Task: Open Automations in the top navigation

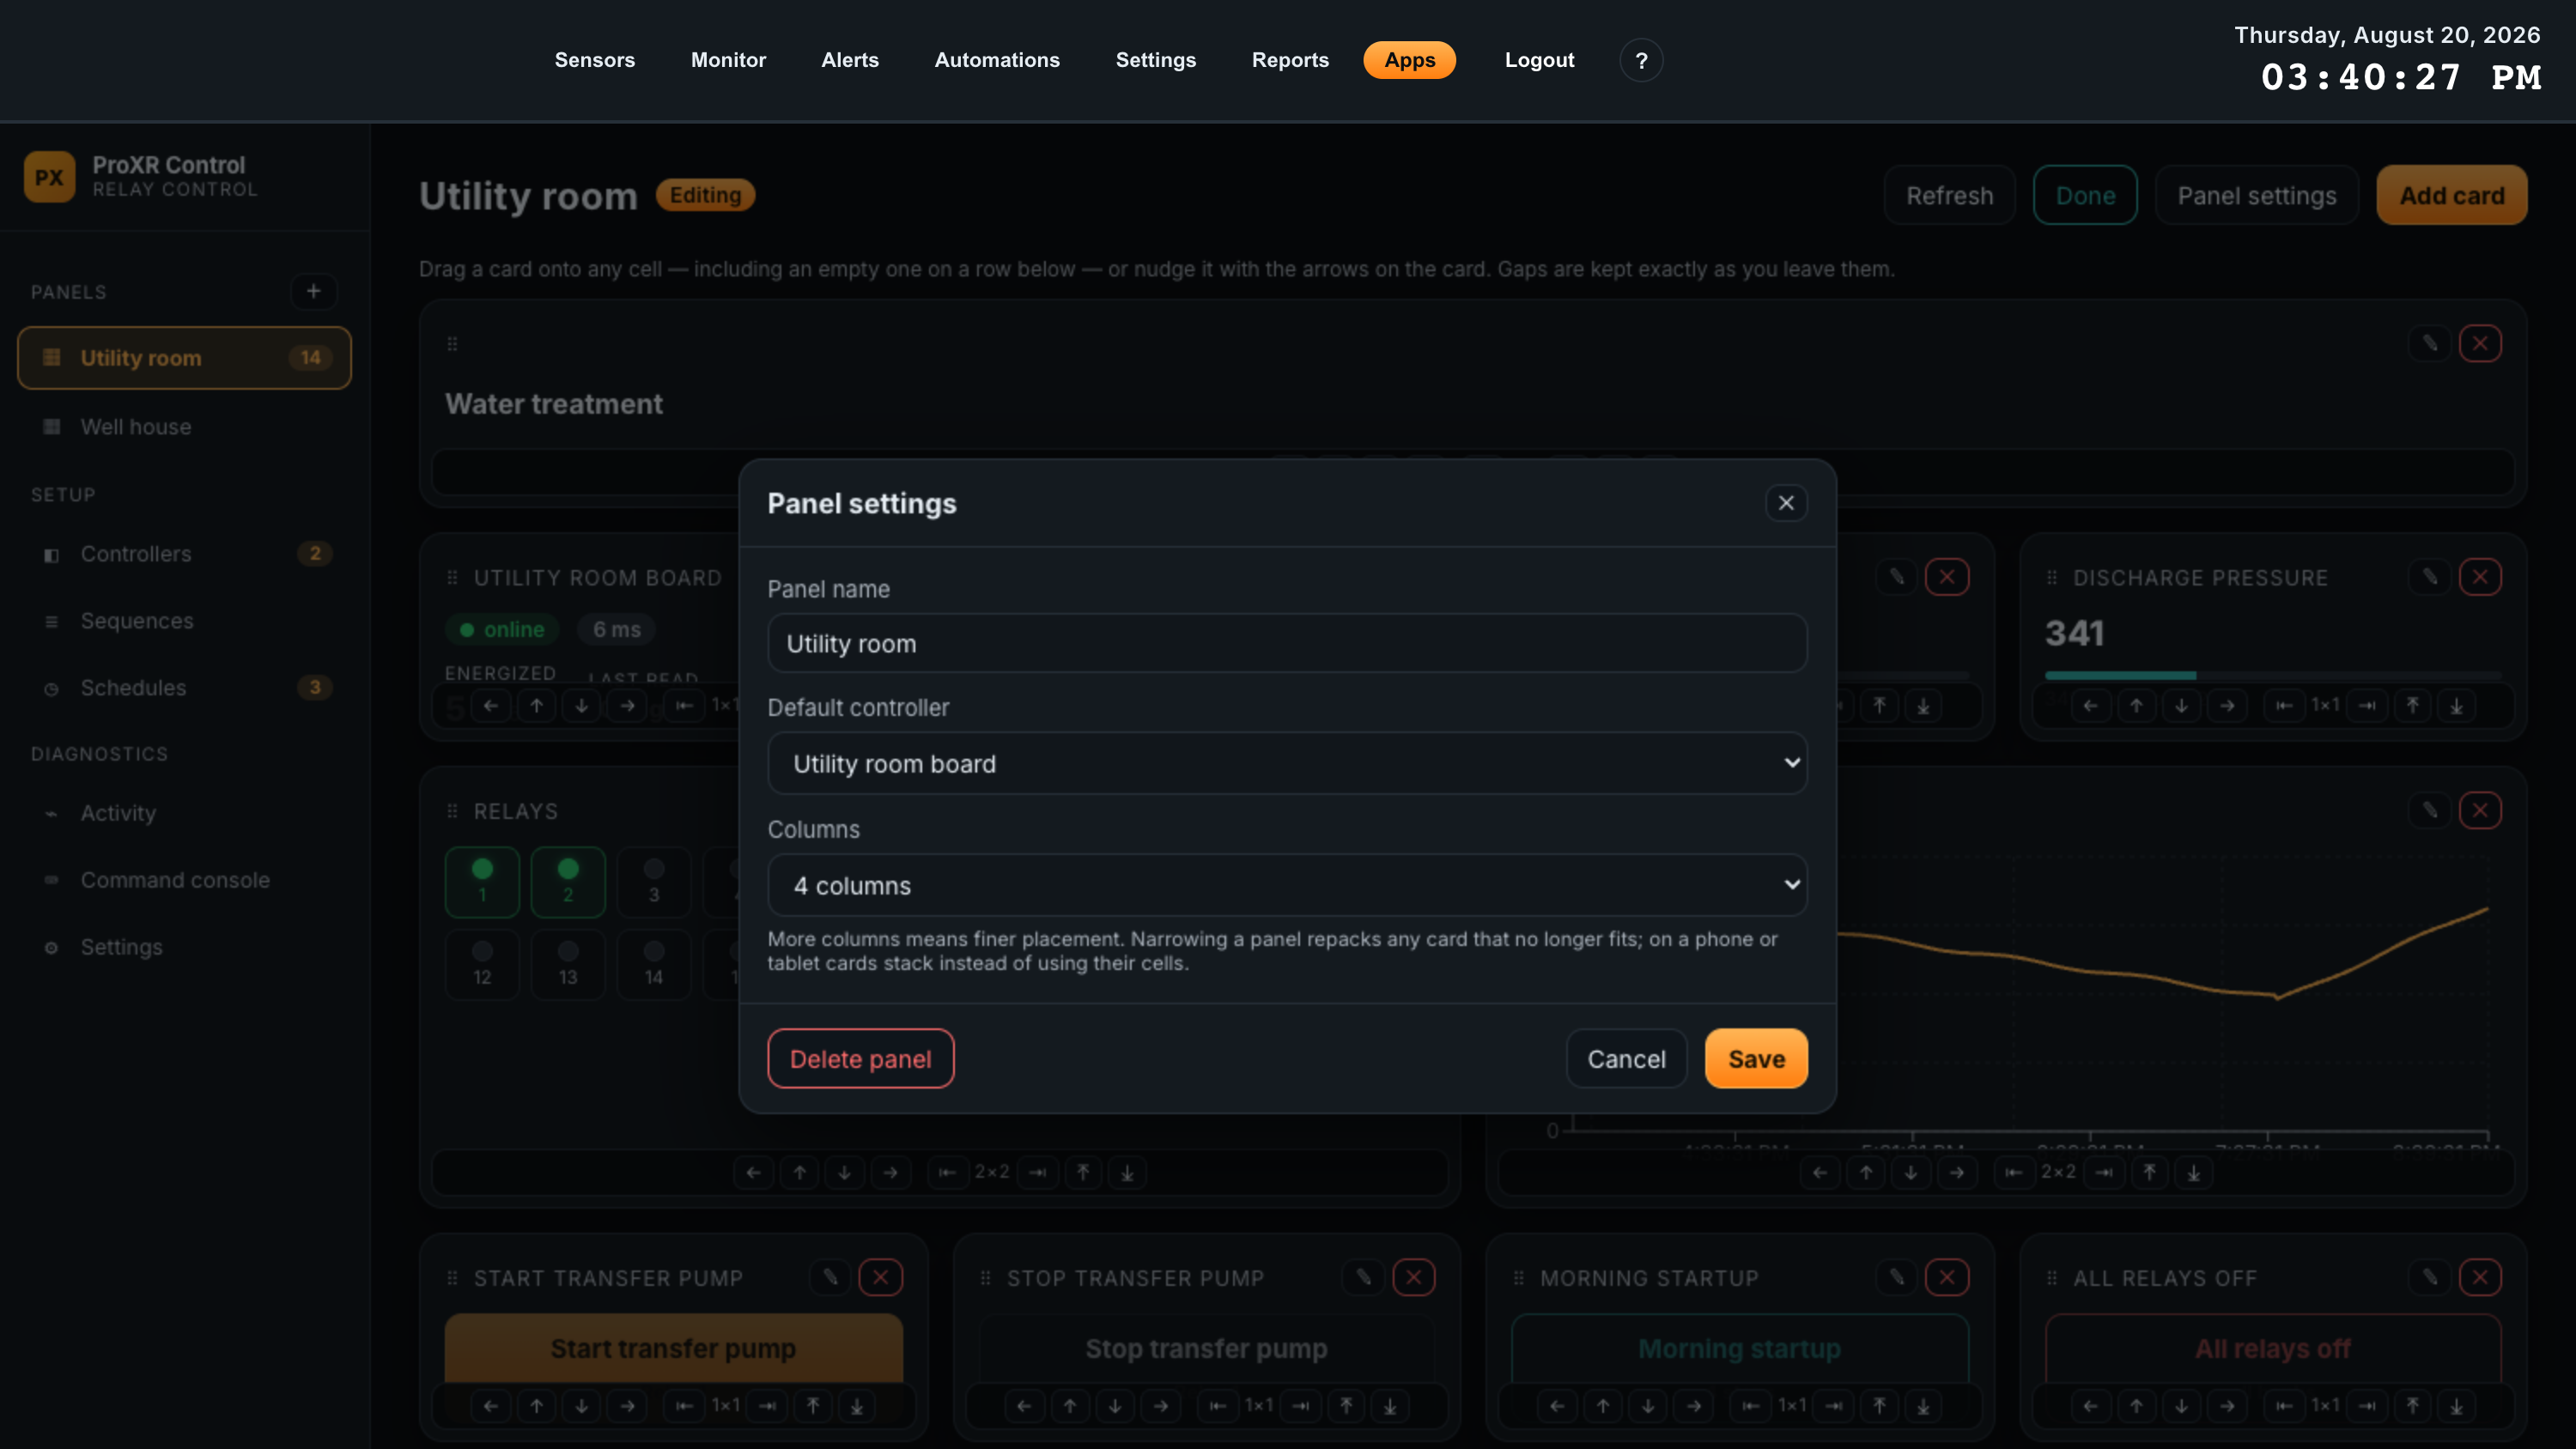Action: 997,60
